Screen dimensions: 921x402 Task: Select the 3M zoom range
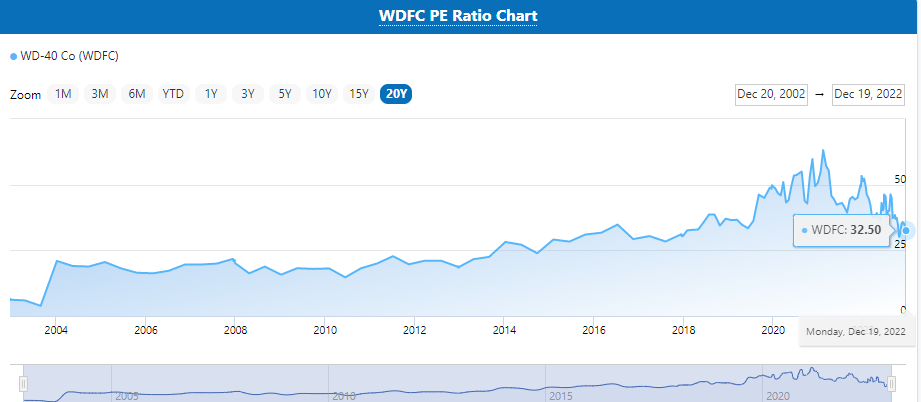(x=100, y=94)
